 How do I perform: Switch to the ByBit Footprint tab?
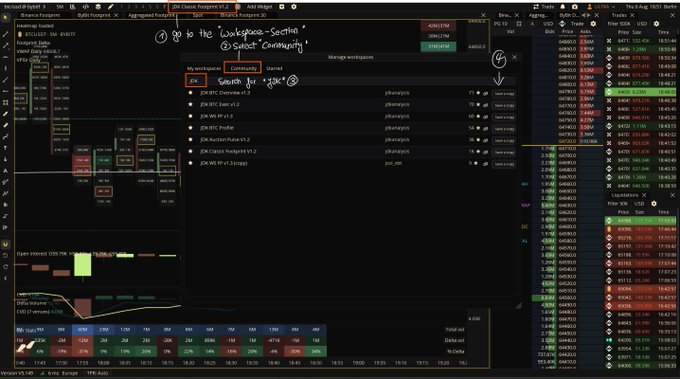(x=94, y=15)
